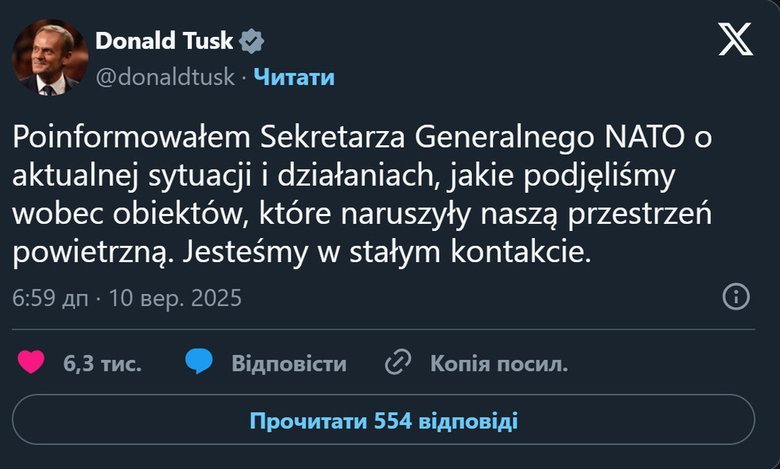Click the blue reply bubble icon

[199, 362]
